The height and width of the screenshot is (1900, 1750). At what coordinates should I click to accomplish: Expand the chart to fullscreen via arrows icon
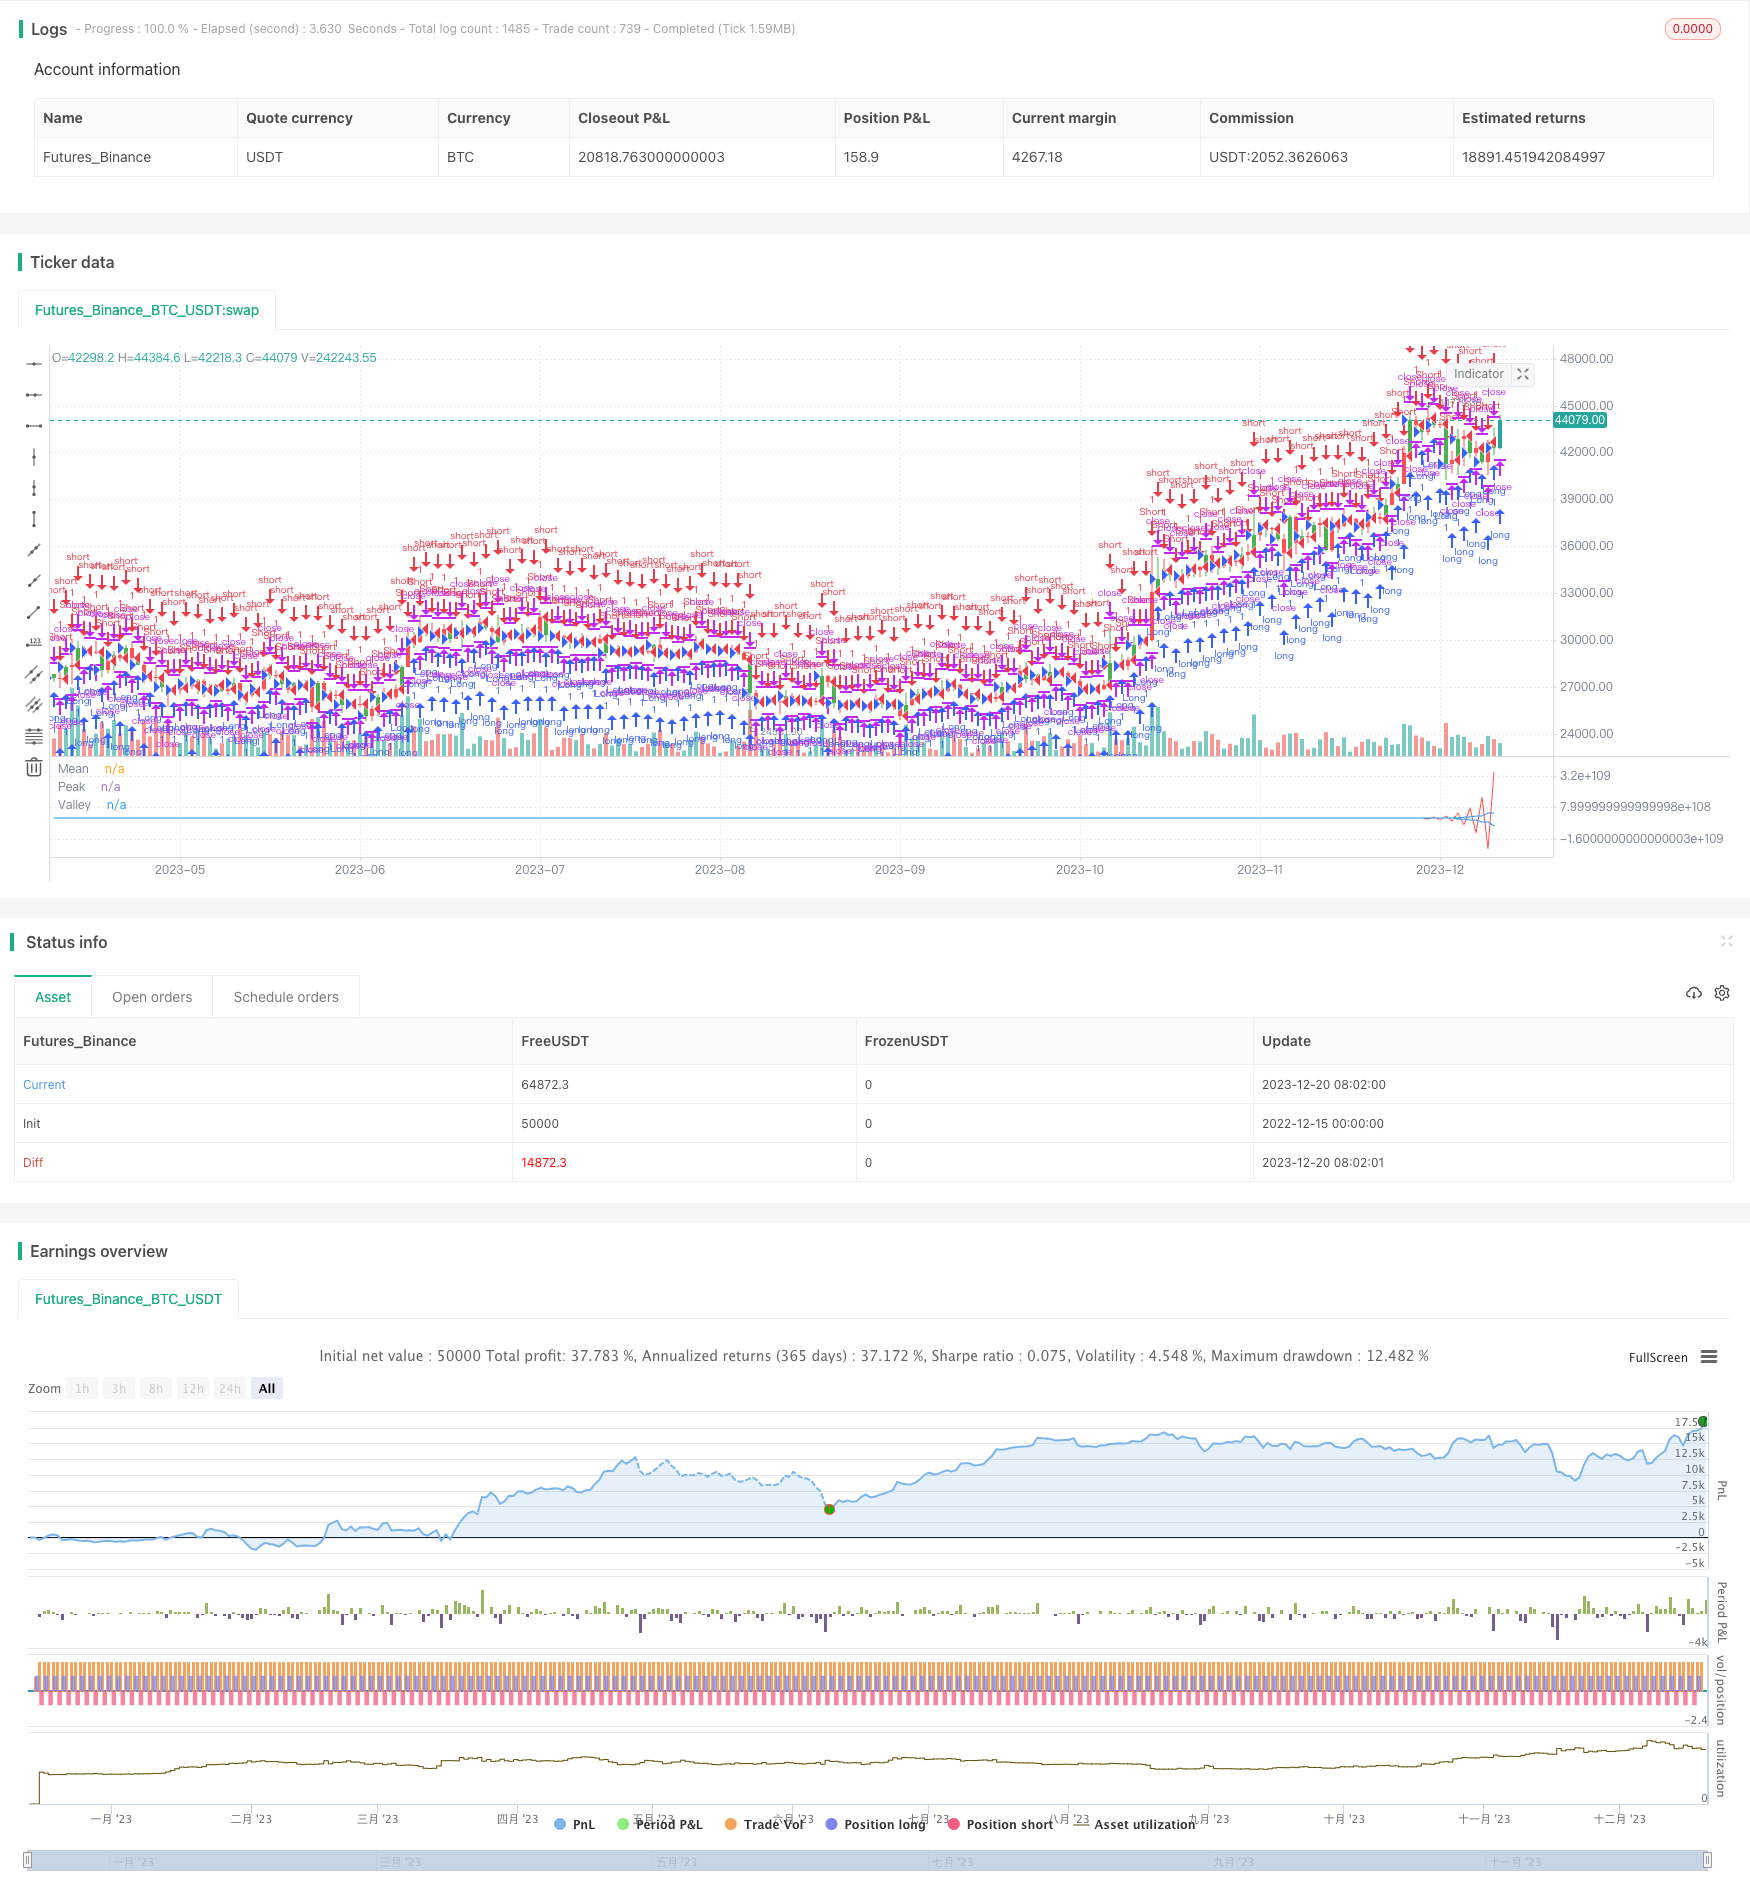[1523, 374]
